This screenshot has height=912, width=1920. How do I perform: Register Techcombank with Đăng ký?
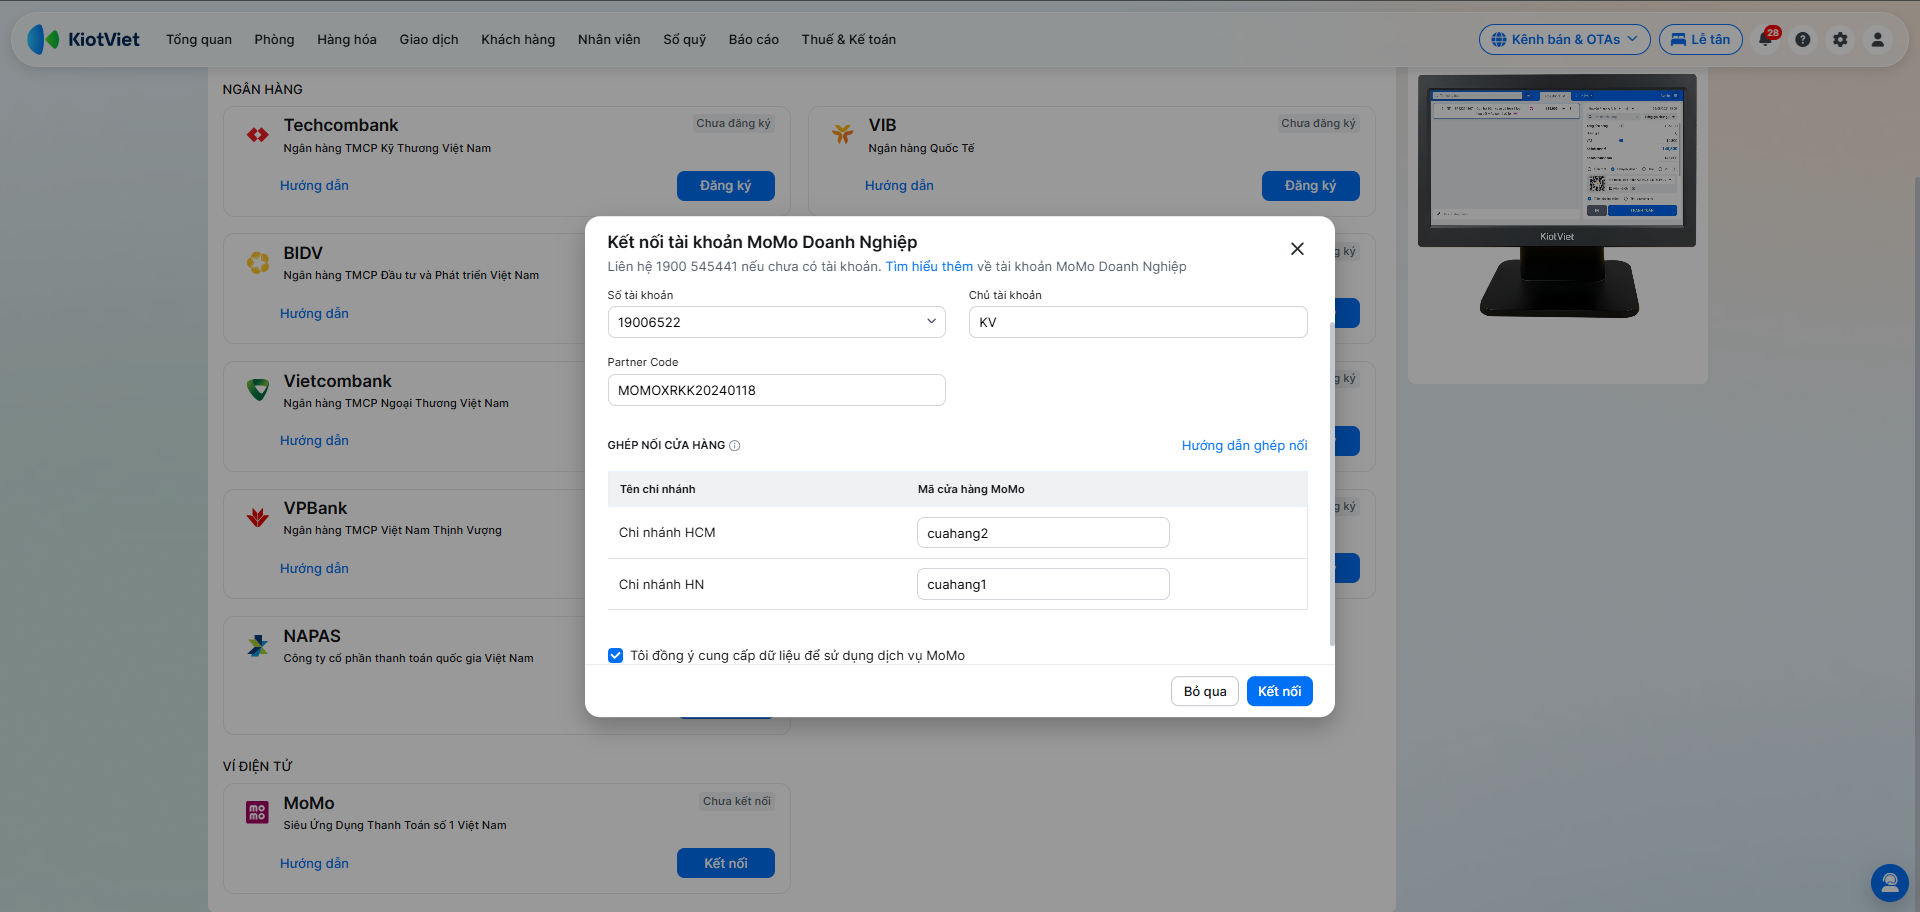[x=726, y=186]
